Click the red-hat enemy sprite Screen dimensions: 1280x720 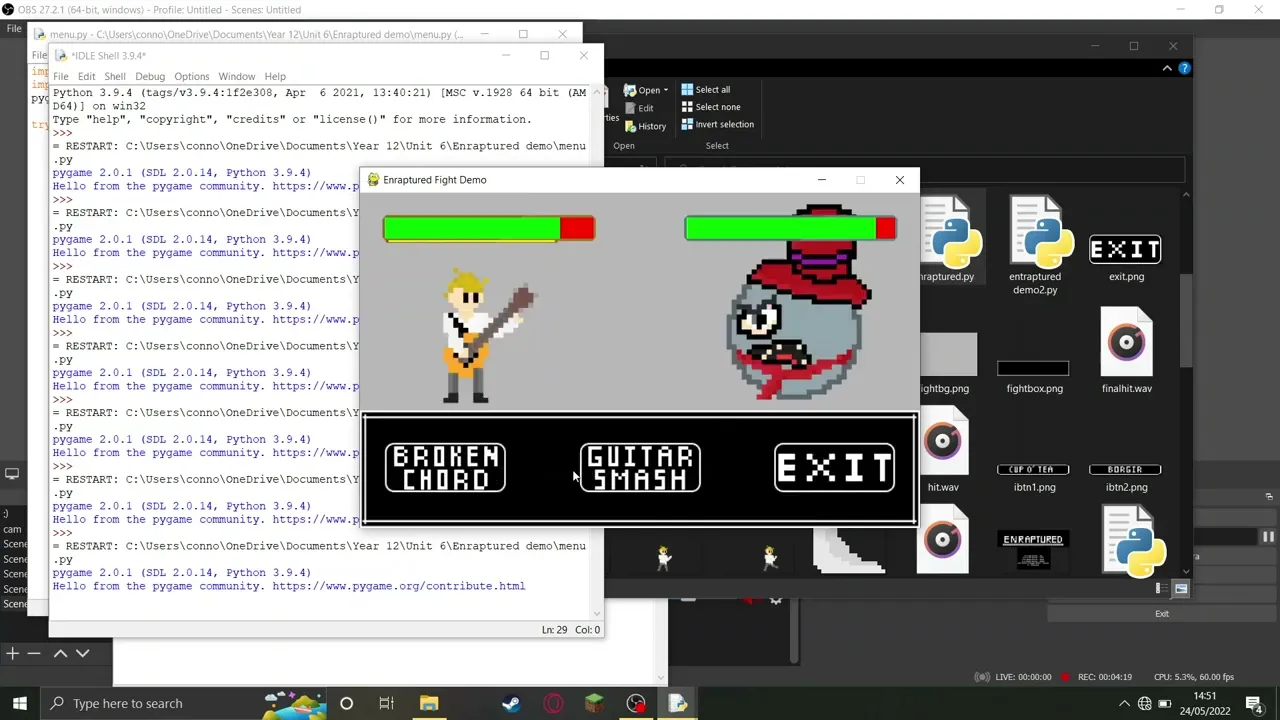coord(798,305)
